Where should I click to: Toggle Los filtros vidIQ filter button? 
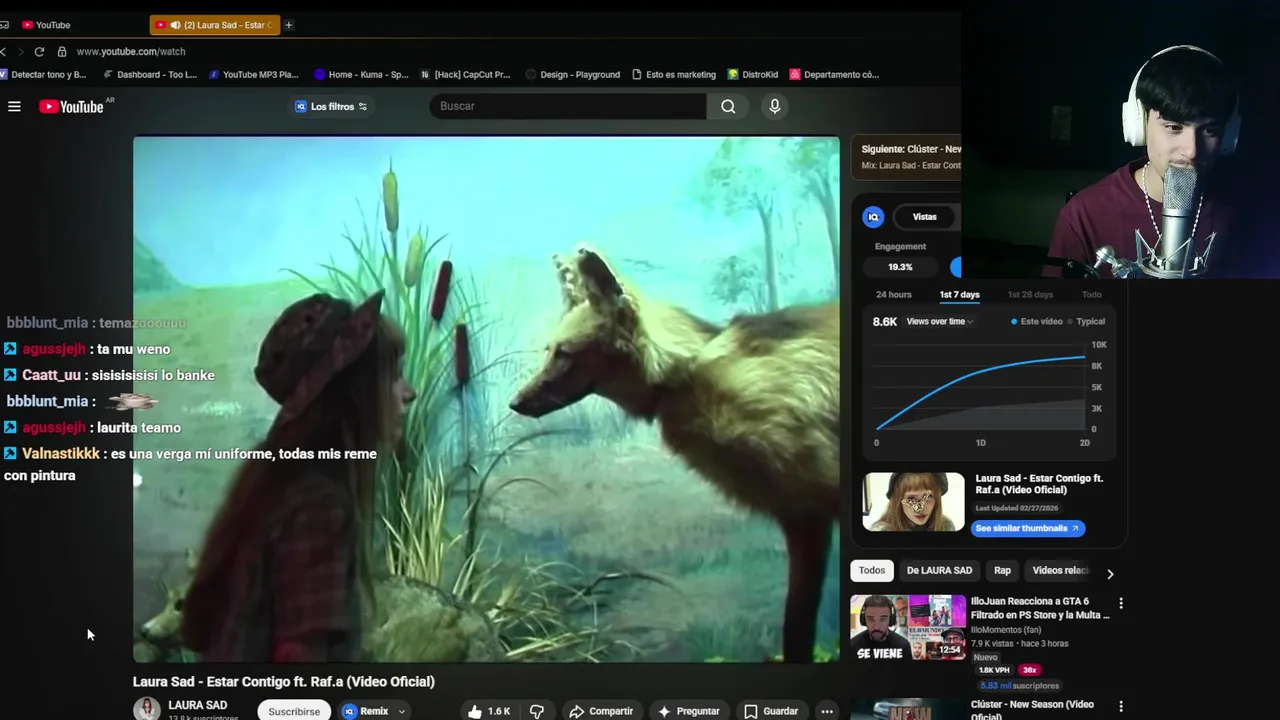click(x=331, y=106)
